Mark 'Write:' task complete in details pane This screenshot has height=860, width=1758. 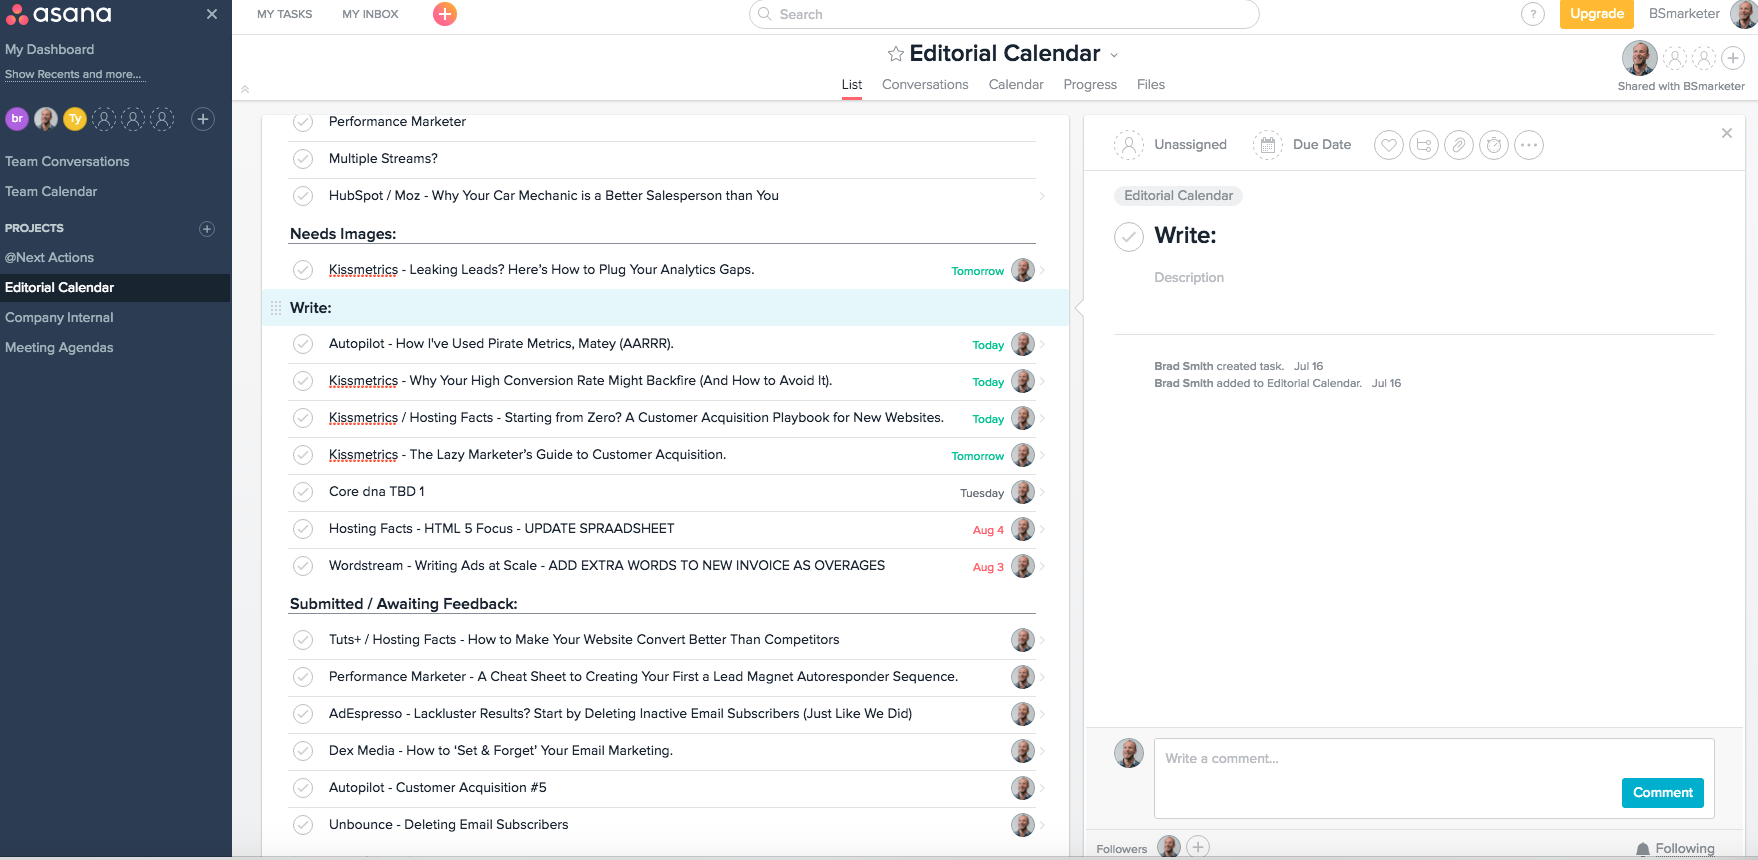point(1128,236)
